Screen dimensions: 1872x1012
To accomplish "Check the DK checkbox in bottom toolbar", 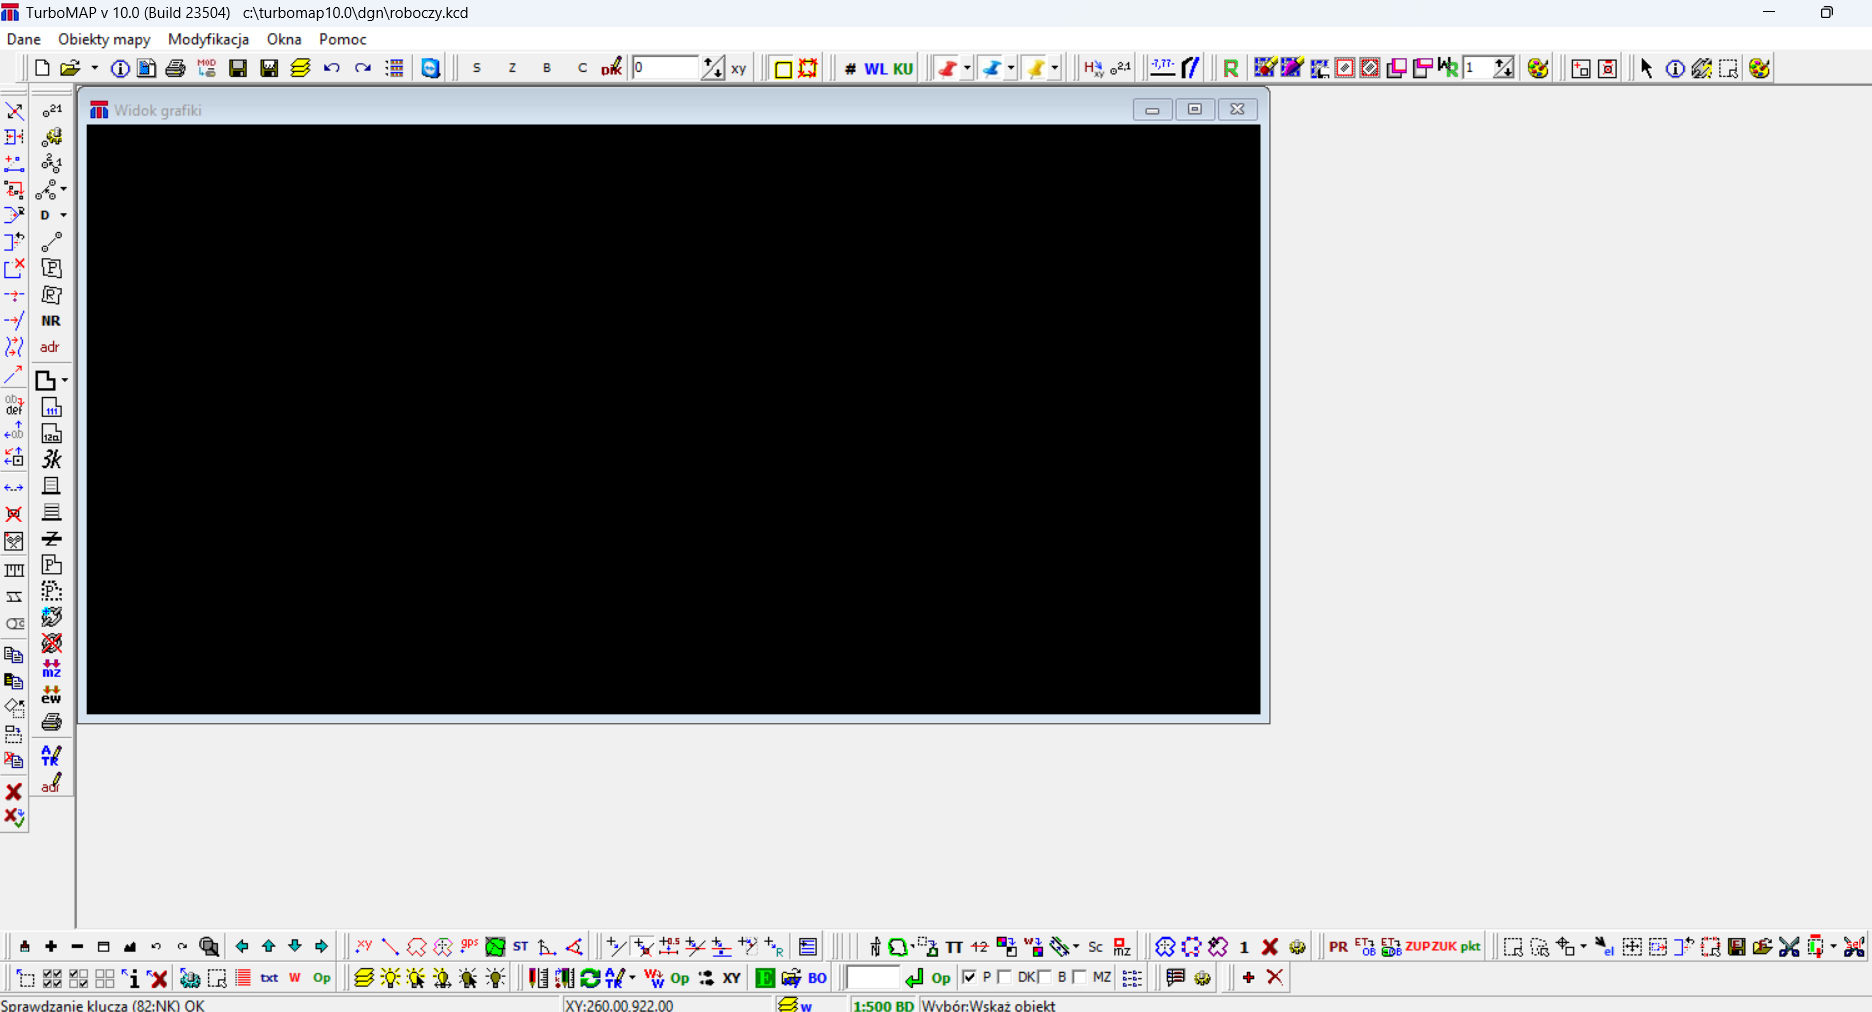I will (x=1006, y=978).
